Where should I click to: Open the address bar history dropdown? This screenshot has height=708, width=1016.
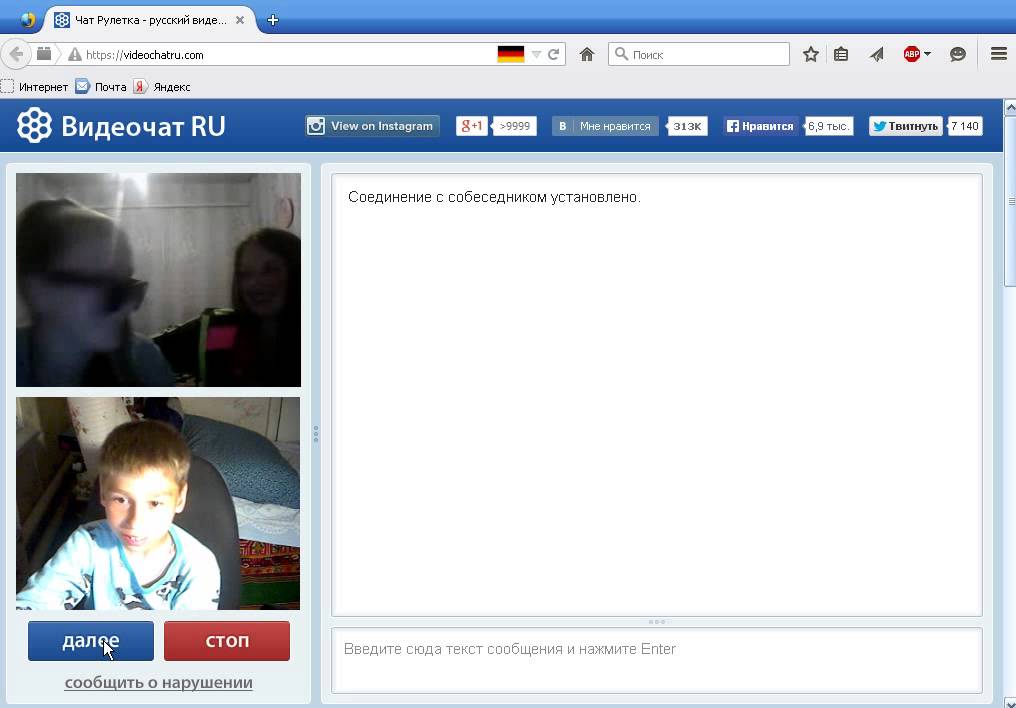[536, 55]
